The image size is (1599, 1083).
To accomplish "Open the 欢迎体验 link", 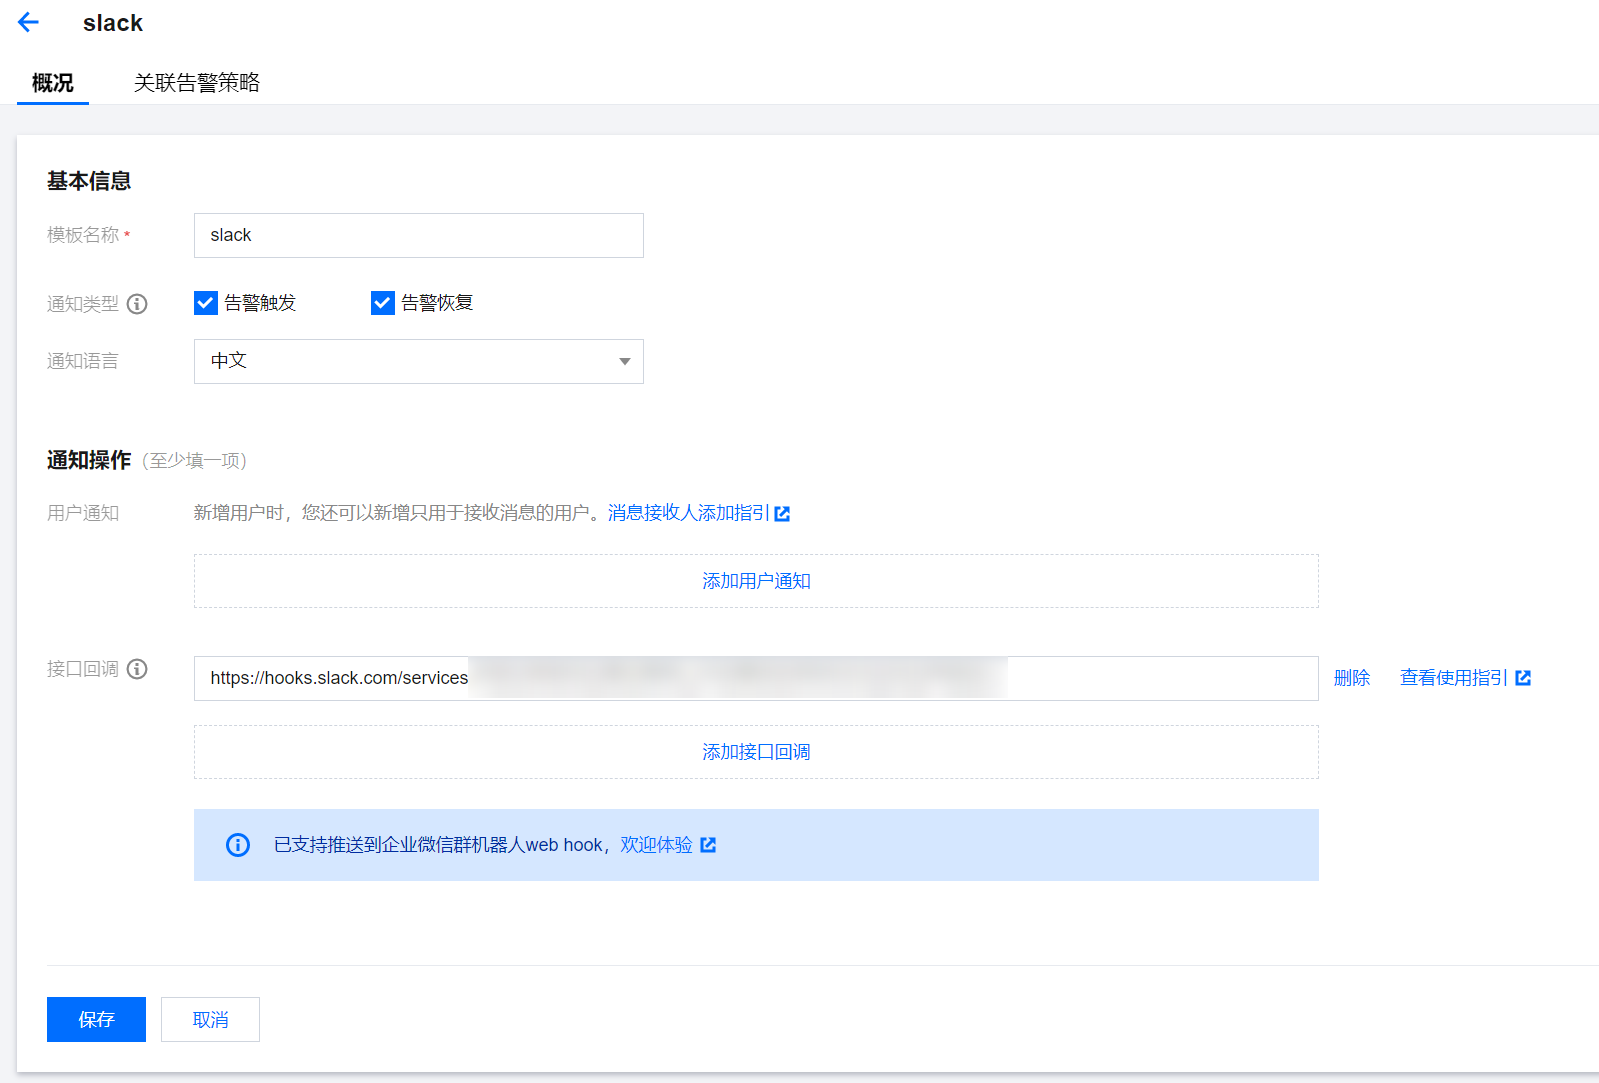I will 656,845.
